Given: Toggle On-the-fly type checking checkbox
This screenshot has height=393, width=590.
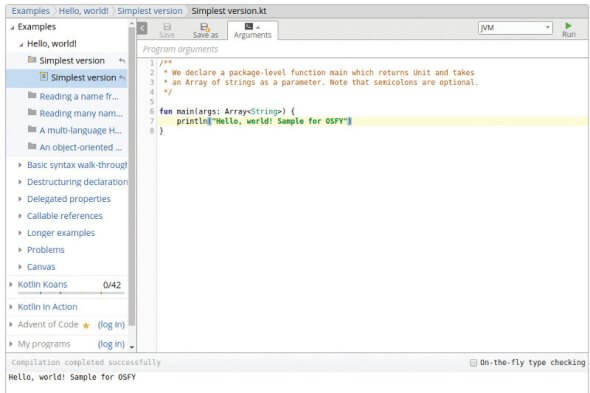Looking at the screenshot, I should tap(473, 363).
